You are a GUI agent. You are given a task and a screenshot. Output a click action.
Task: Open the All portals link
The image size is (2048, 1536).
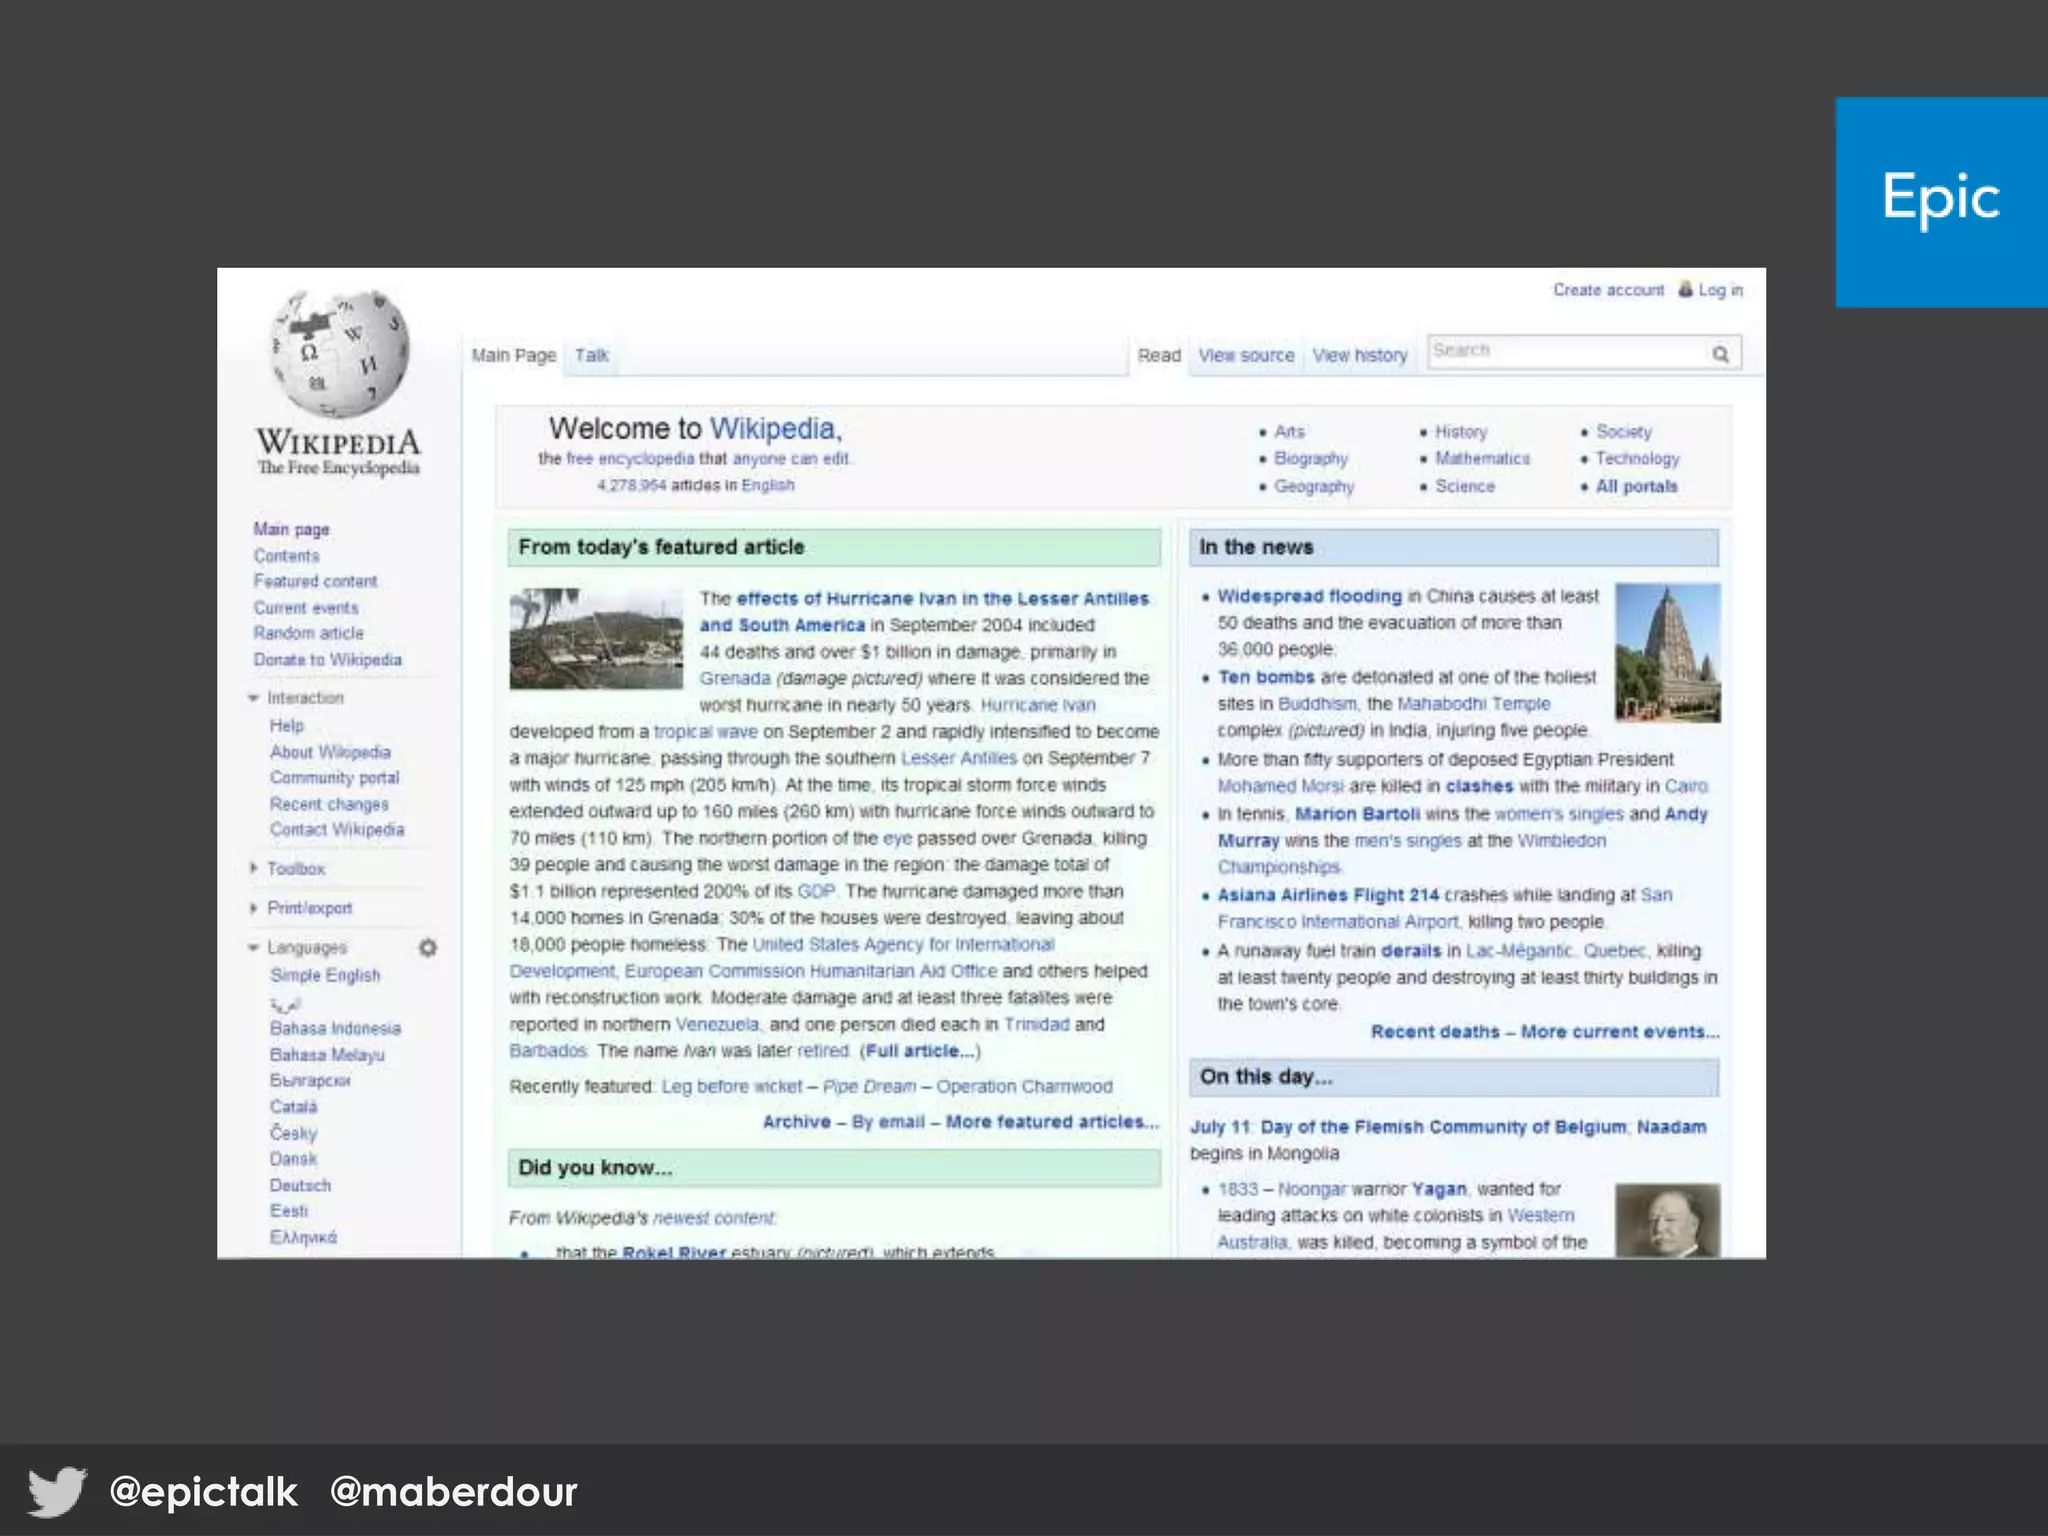[x=1636, y=486]
